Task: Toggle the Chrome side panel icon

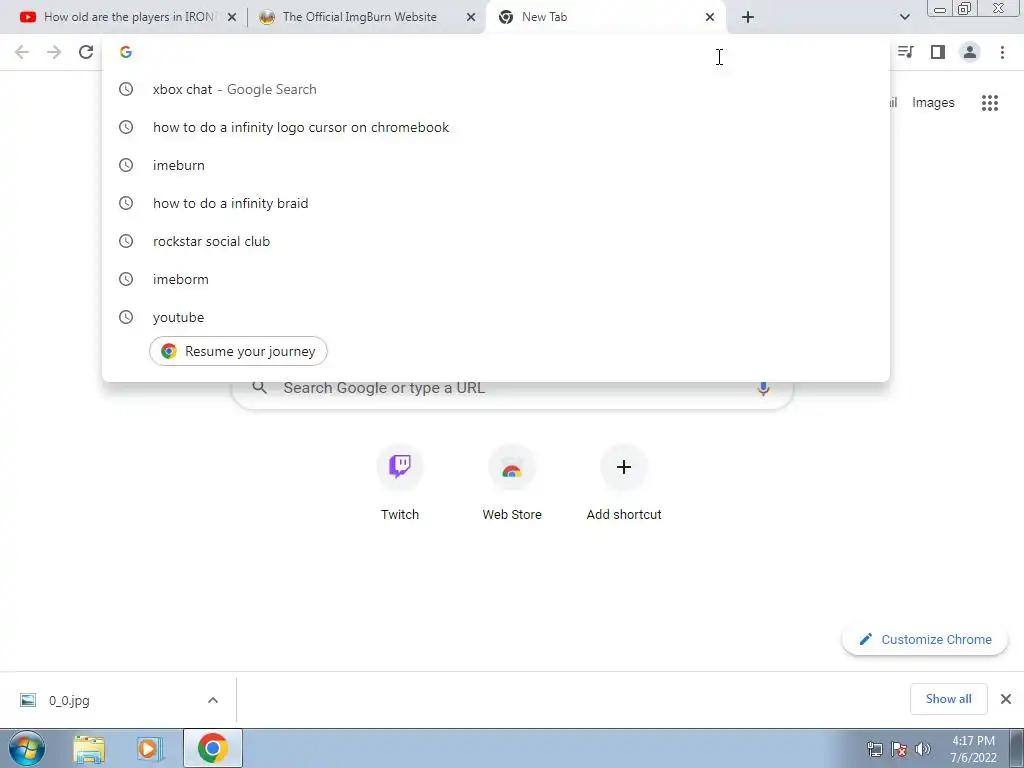Action: coord(938,52)
